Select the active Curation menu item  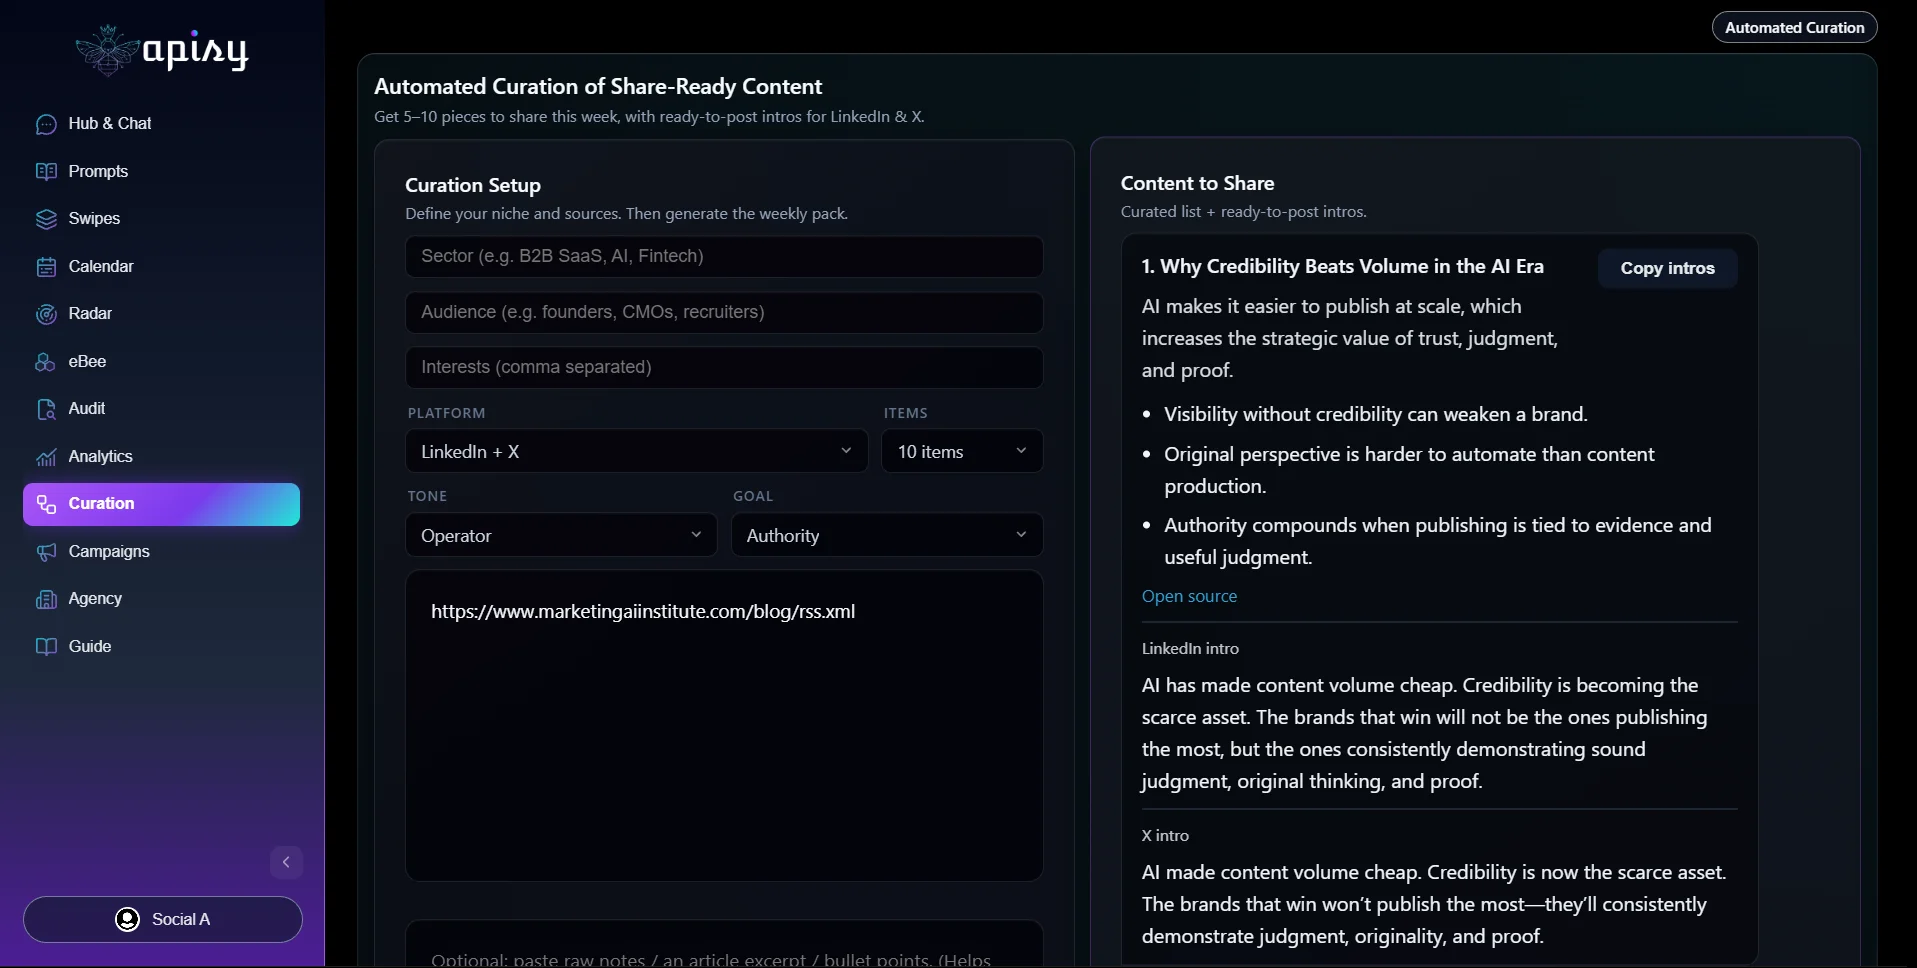tap(161, 504)
